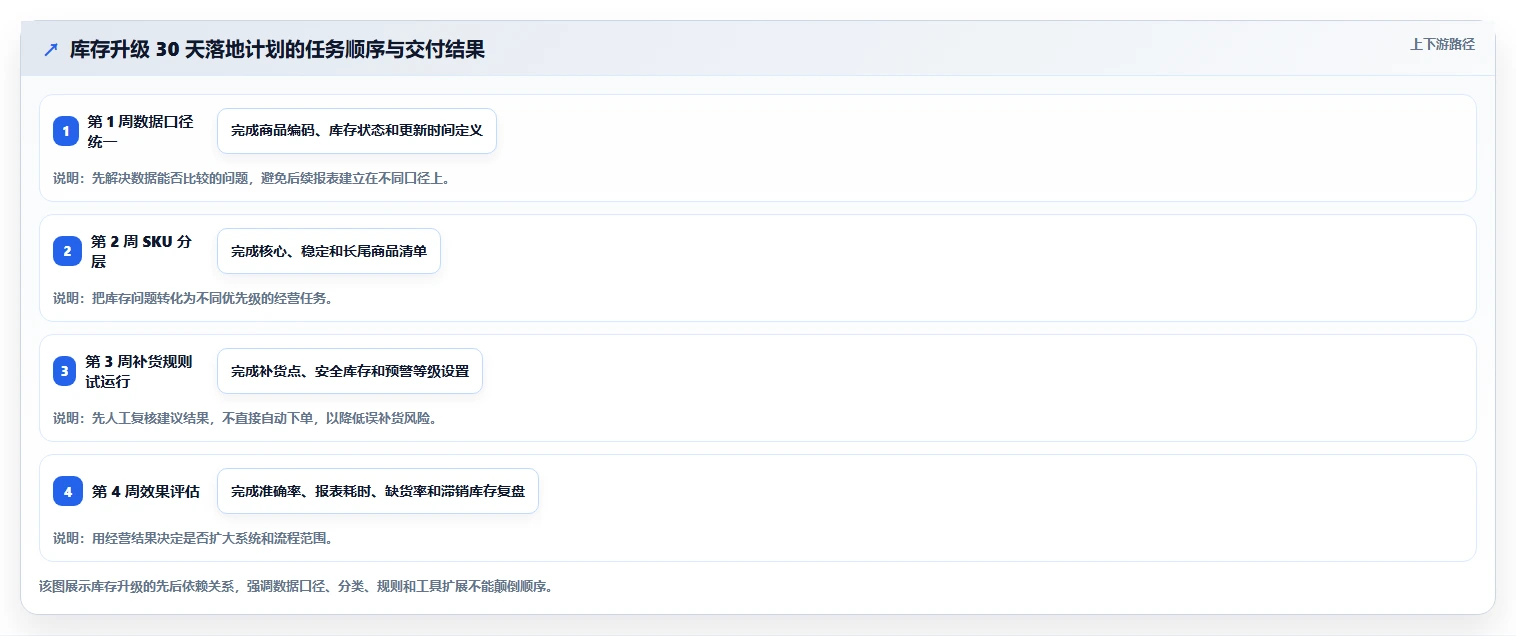Select 完成核心、稳定和长尾商品清单 box

[x=329, y=251]
